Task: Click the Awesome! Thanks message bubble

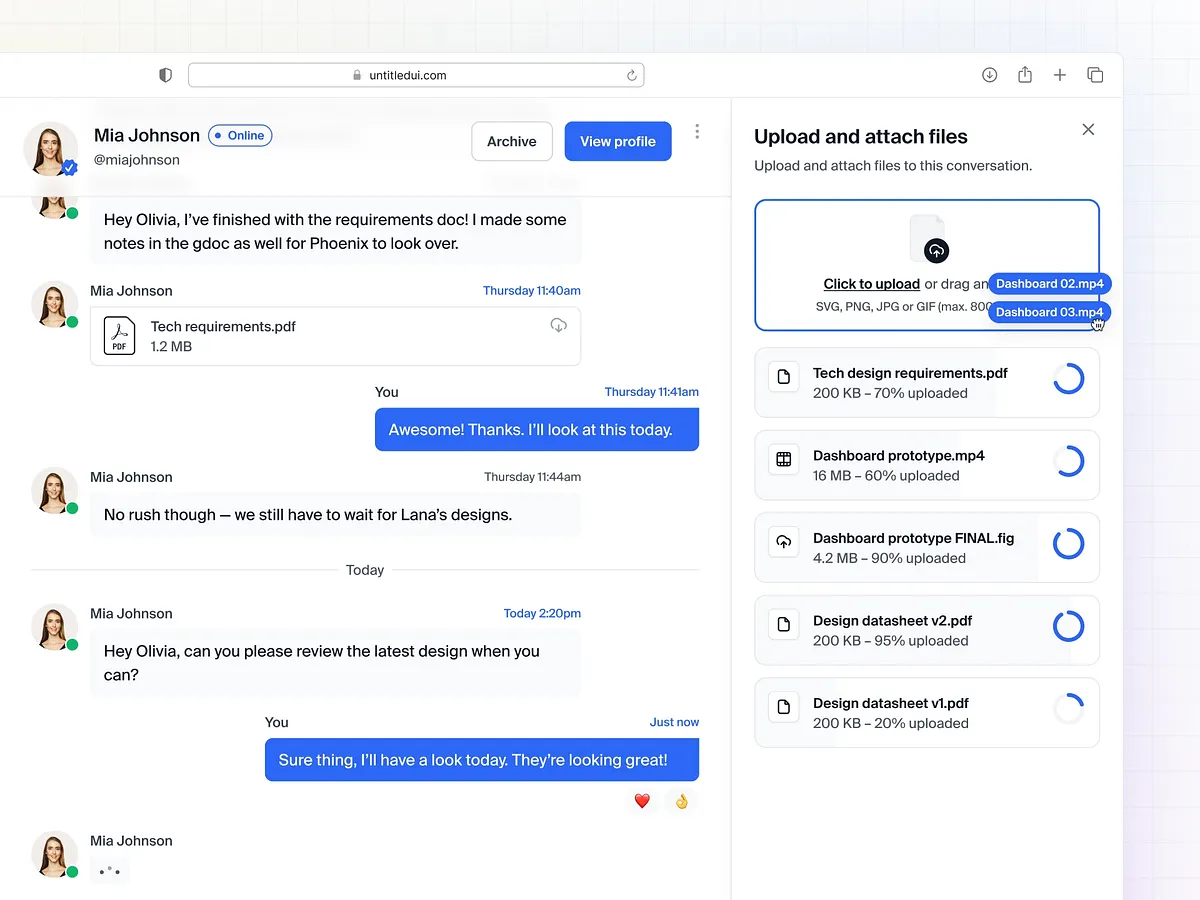Action: click(537, 430)
